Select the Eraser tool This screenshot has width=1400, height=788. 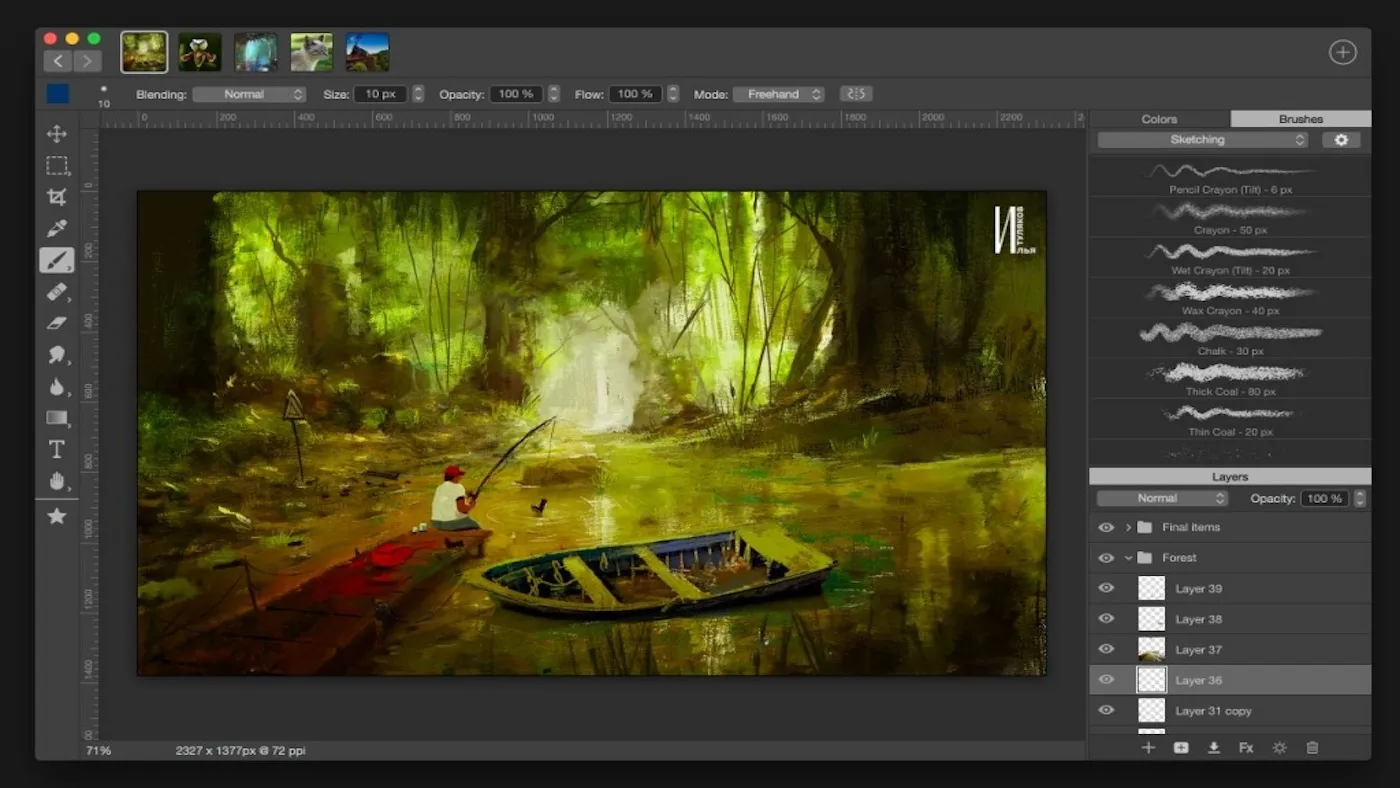click(x=57, y=322)
